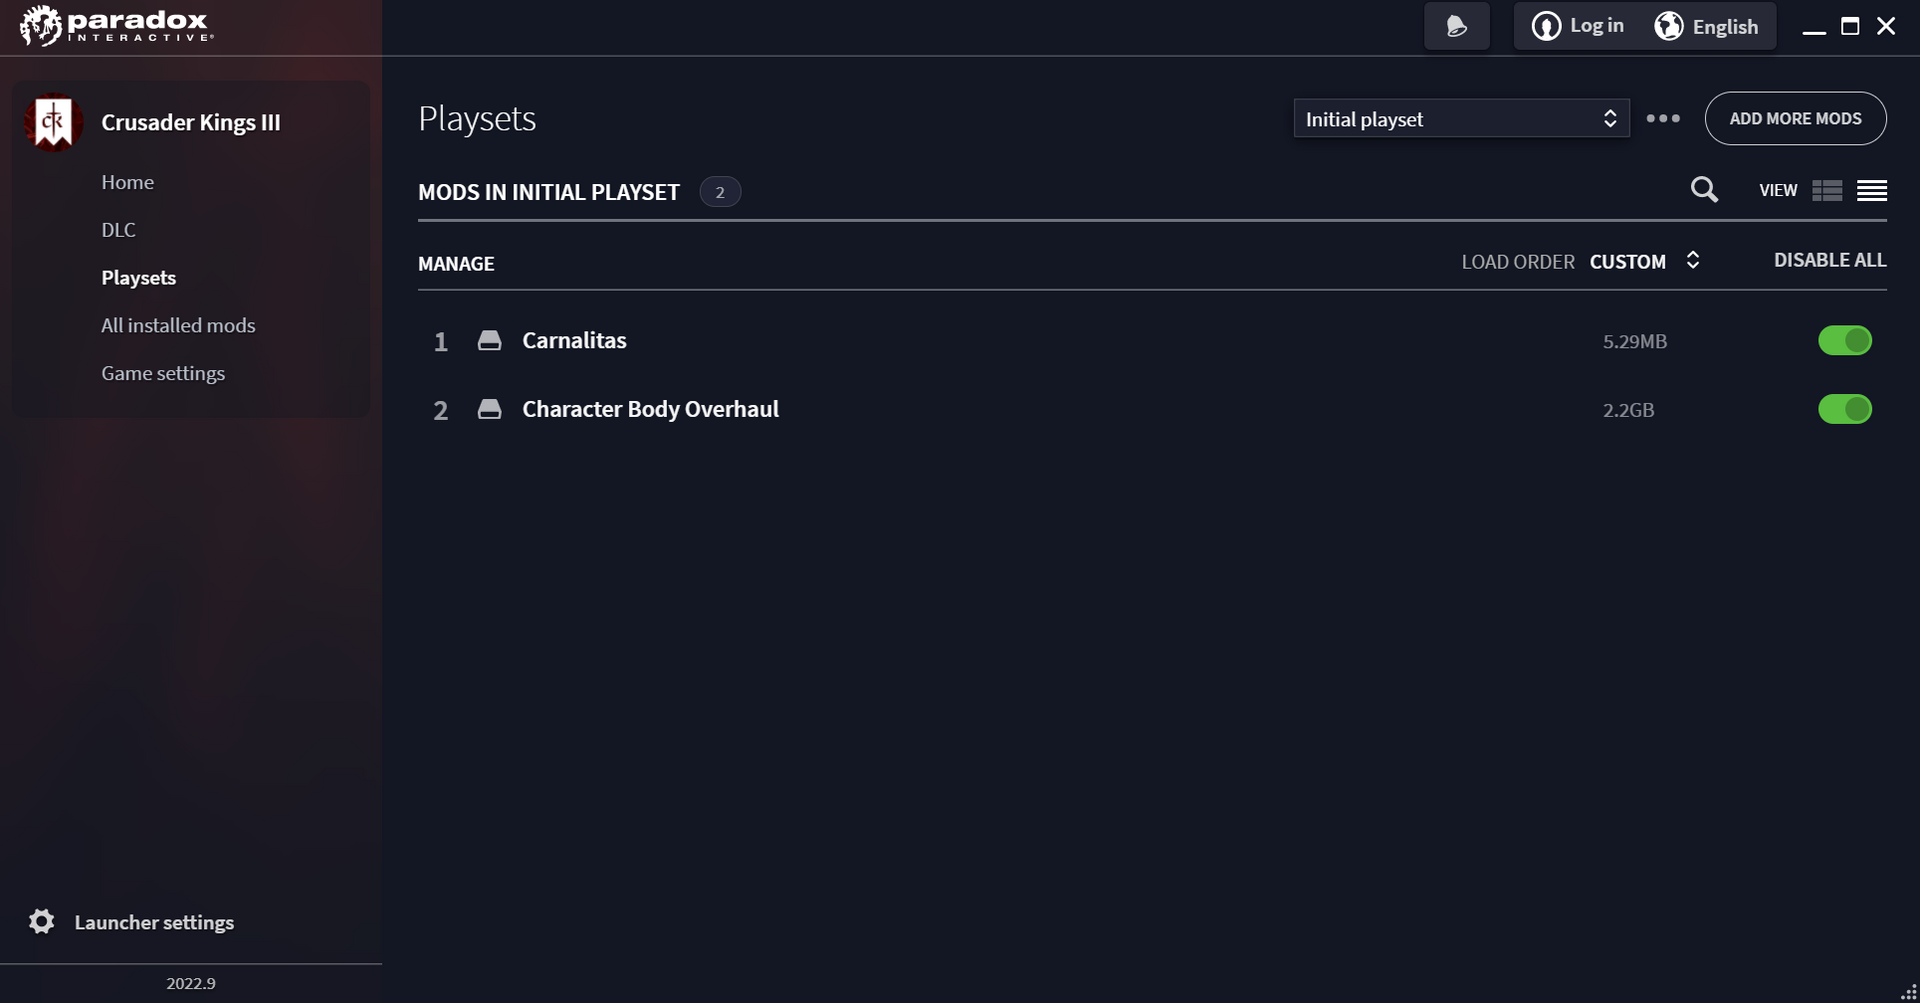Click load position number 2

[x=440, y=411]
